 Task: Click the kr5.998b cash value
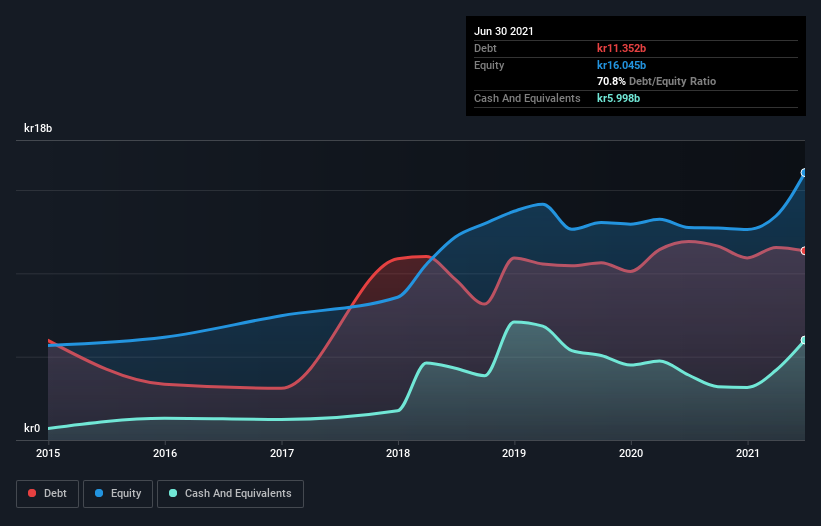pos(618,98)
